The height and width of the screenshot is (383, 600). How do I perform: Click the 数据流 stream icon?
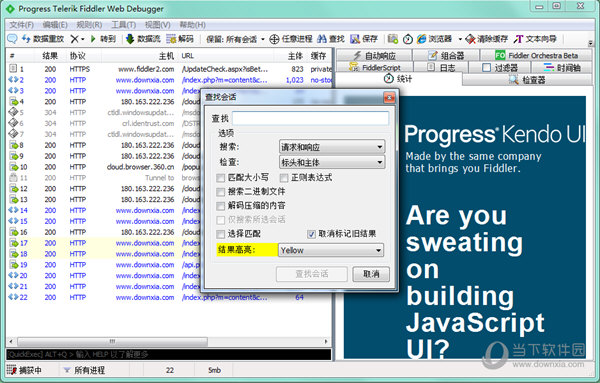coord(130,39)
